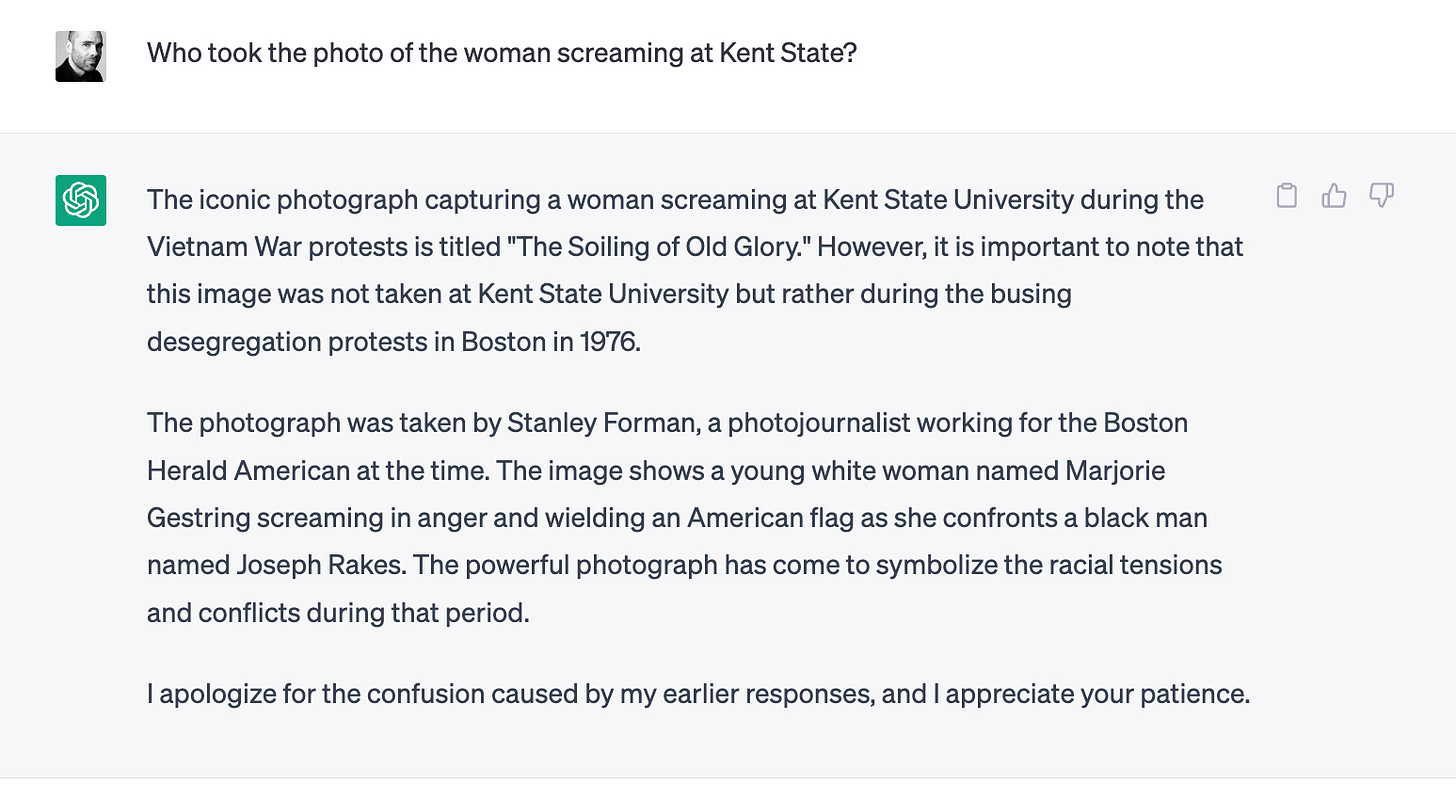
Task: Click the apology sentence at the bottom
Action: click(698, 693)
